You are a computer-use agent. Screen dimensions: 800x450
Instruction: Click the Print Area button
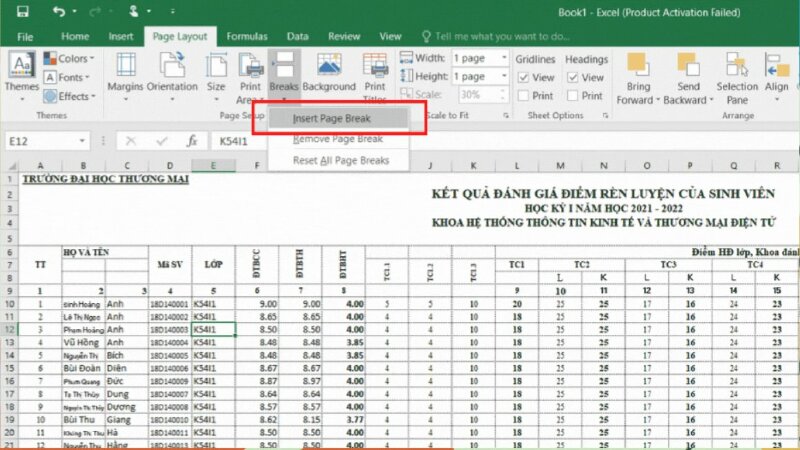click(x=251, y=77)
